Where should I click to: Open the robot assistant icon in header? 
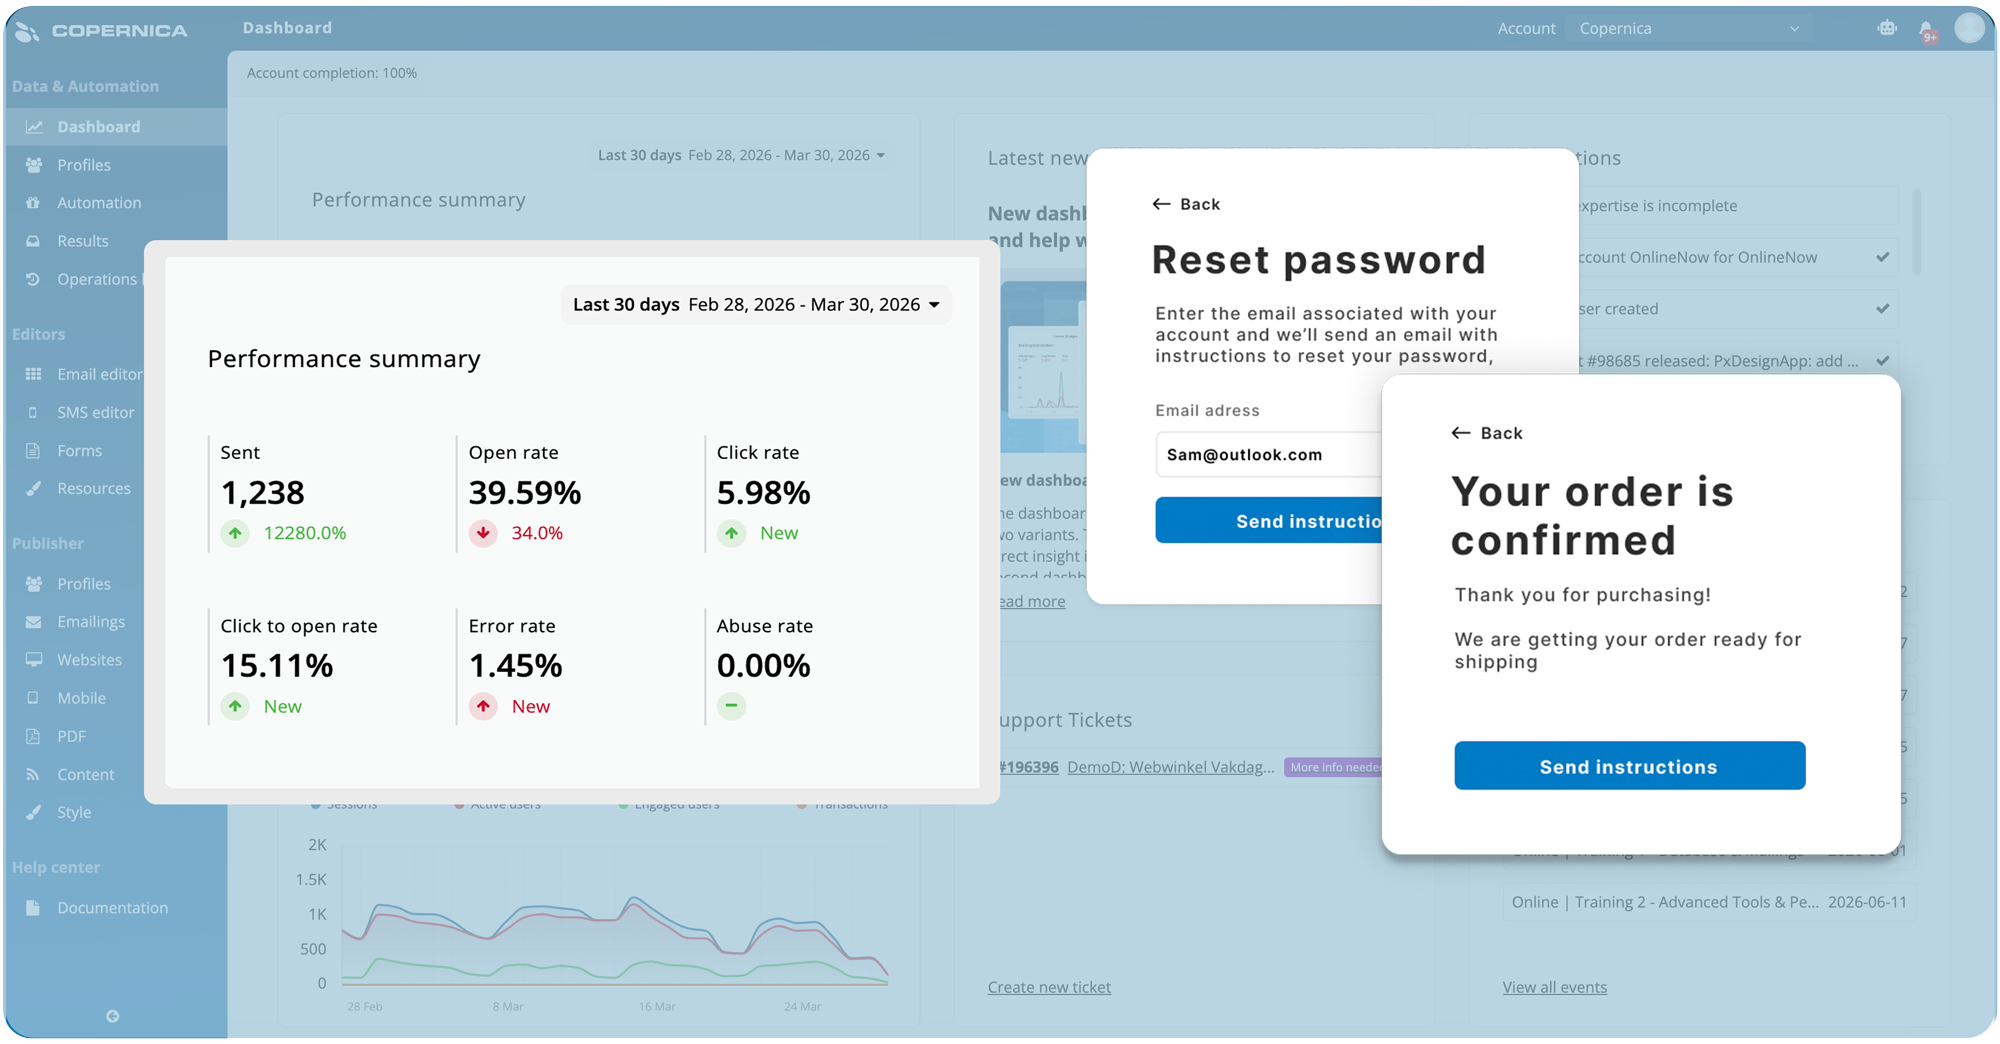(1887, 28)
